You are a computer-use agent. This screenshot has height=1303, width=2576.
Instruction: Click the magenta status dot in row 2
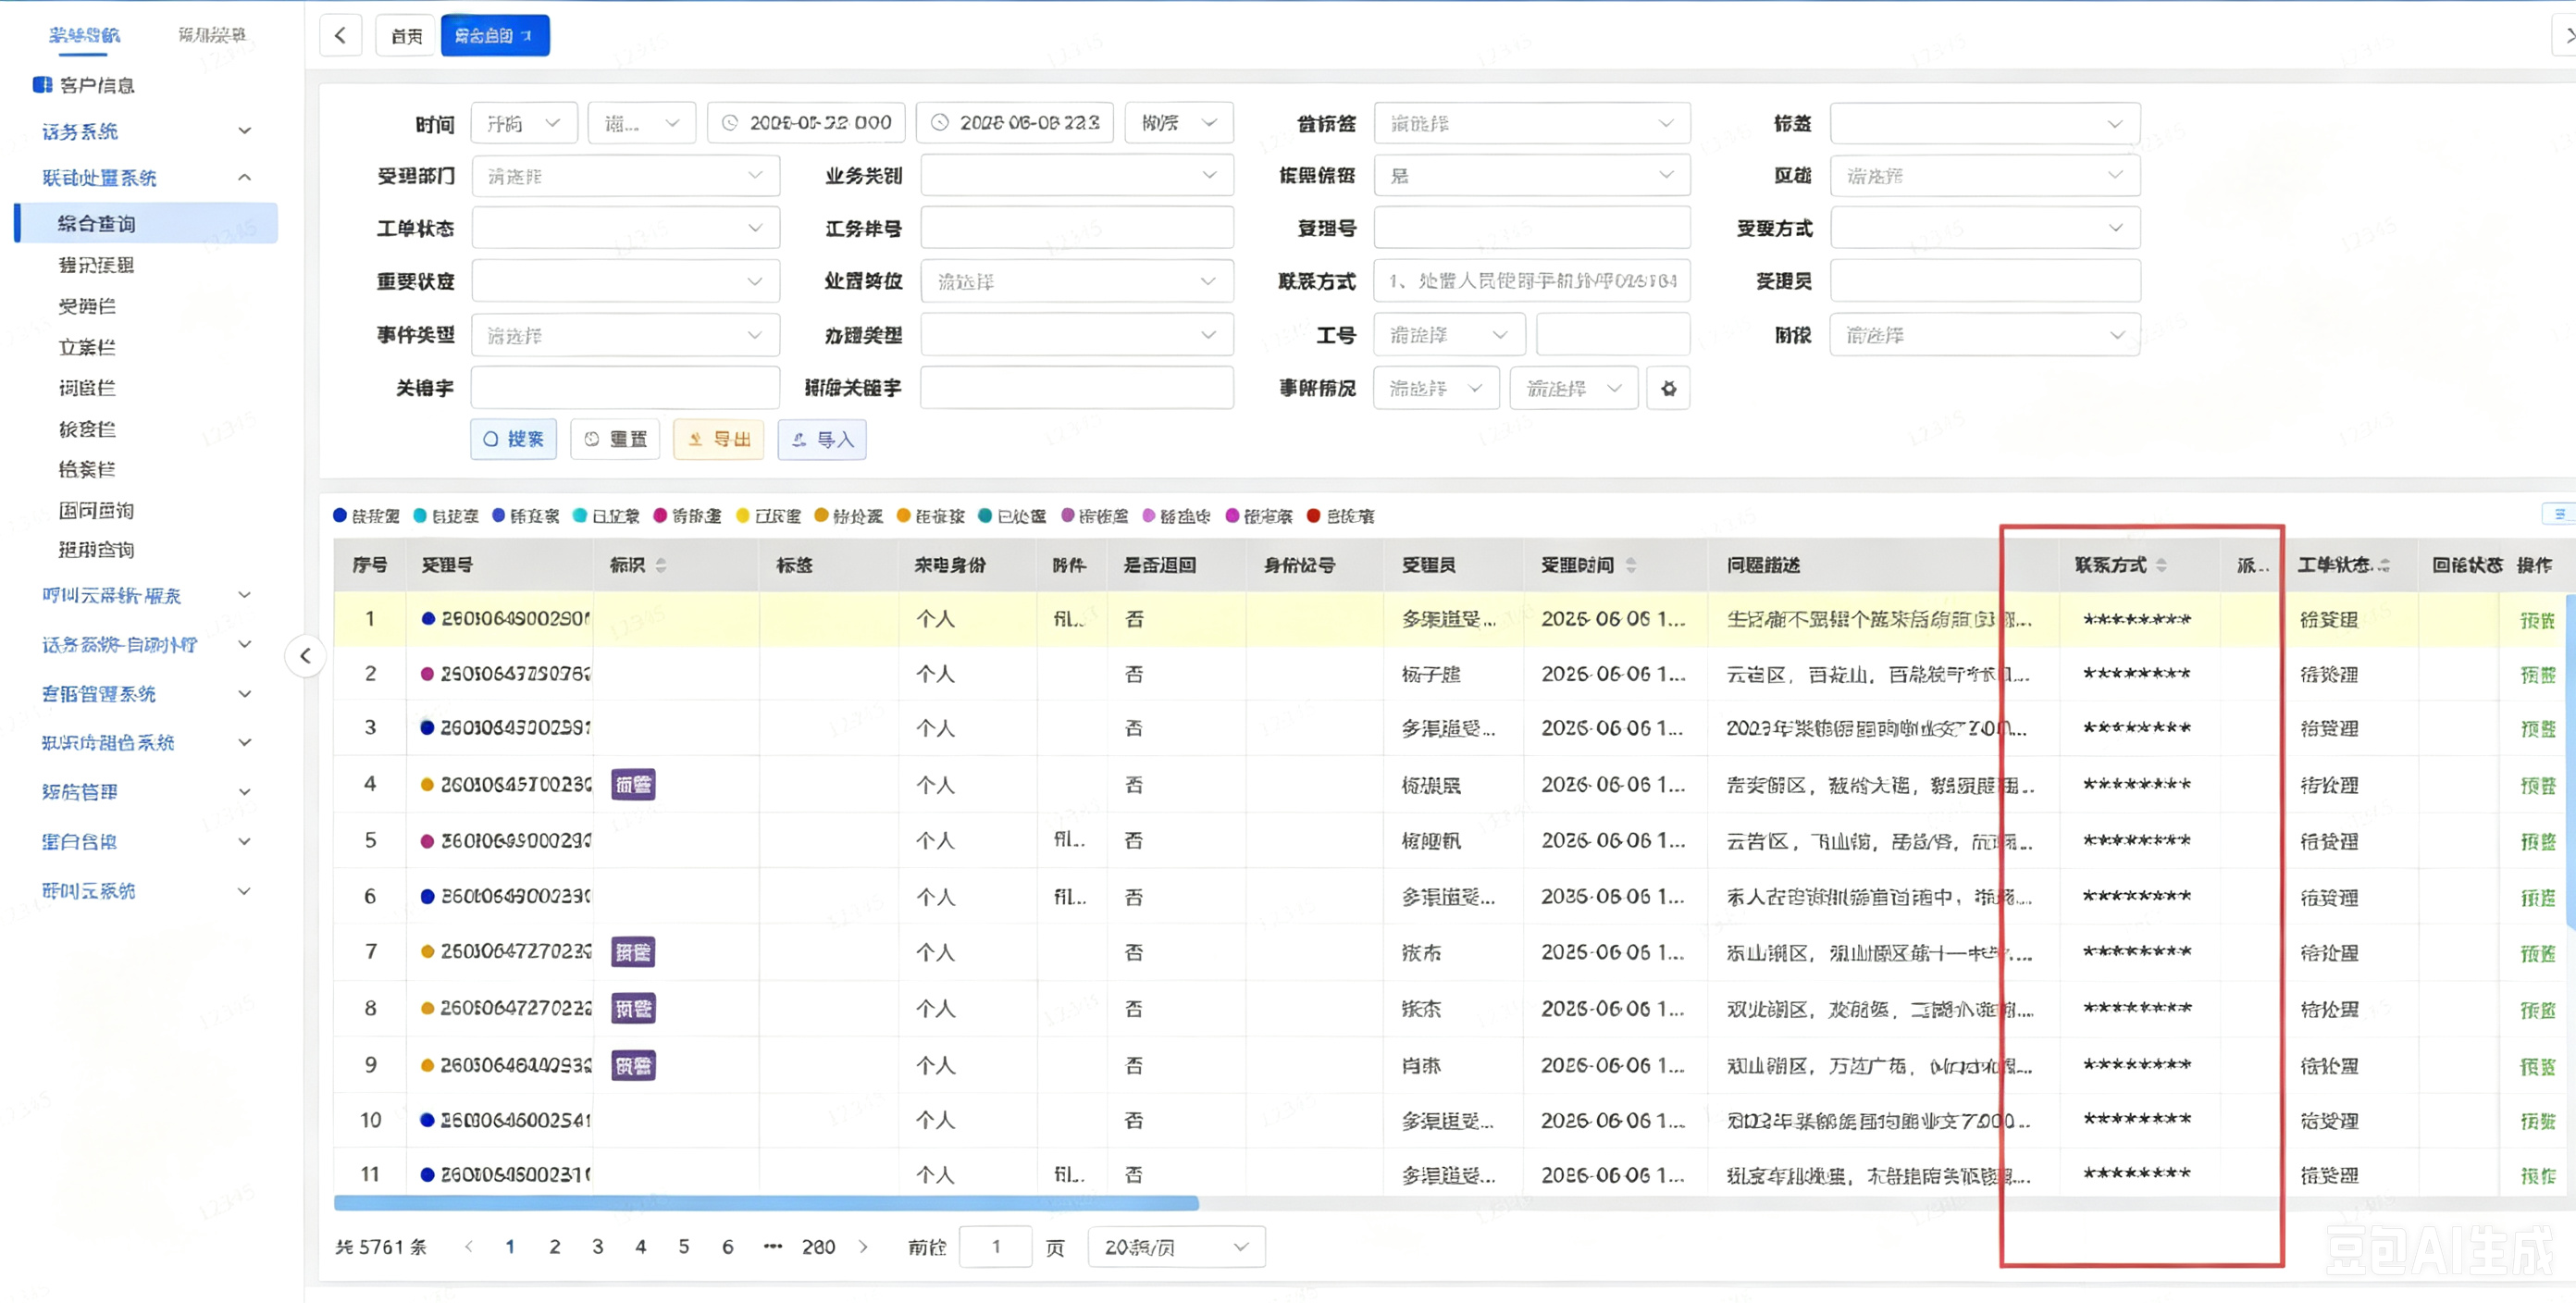click(428, 674)
